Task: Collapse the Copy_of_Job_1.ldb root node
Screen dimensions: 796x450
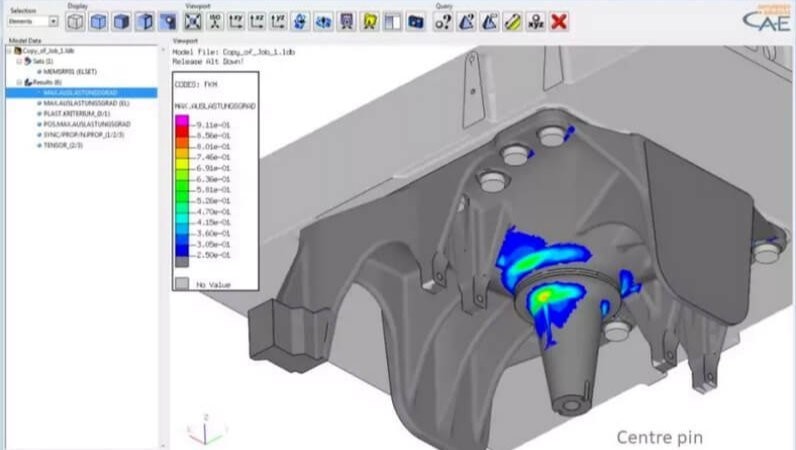Action: click(x=11, y=51)
